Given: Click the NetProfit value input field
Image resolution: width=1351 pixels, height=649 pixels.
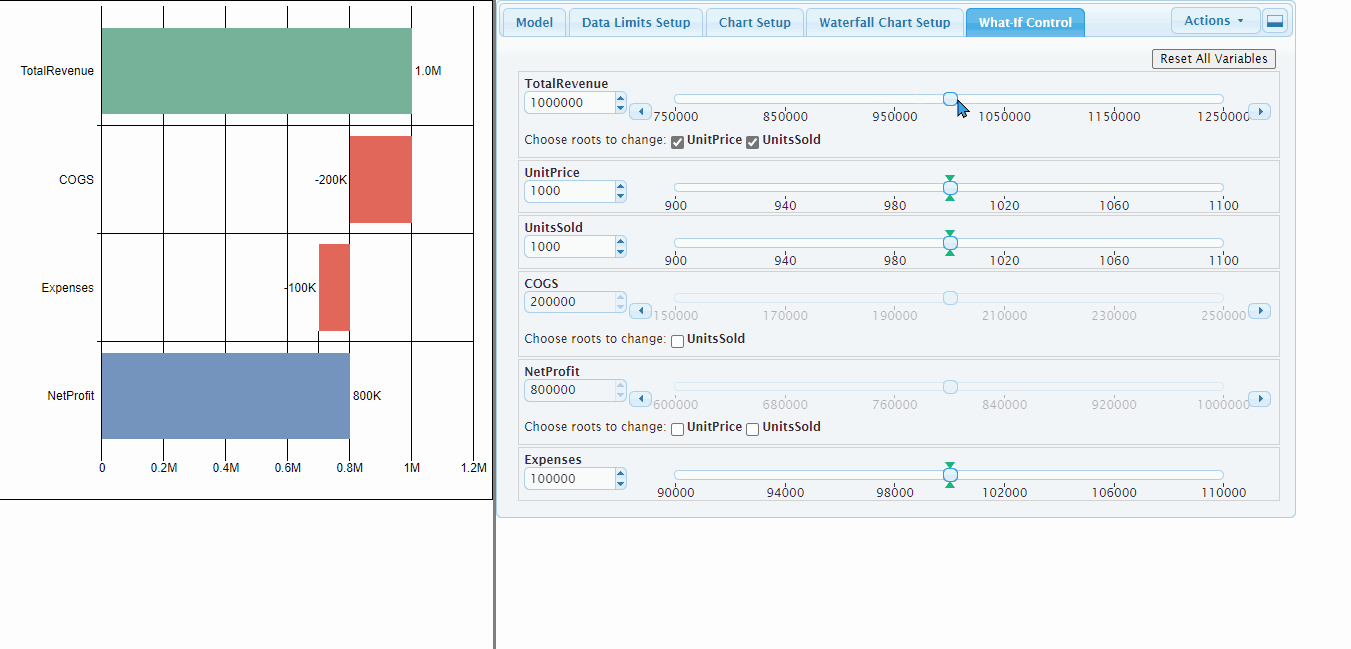Looking at the screenshot, I should (x=569, y=390).
